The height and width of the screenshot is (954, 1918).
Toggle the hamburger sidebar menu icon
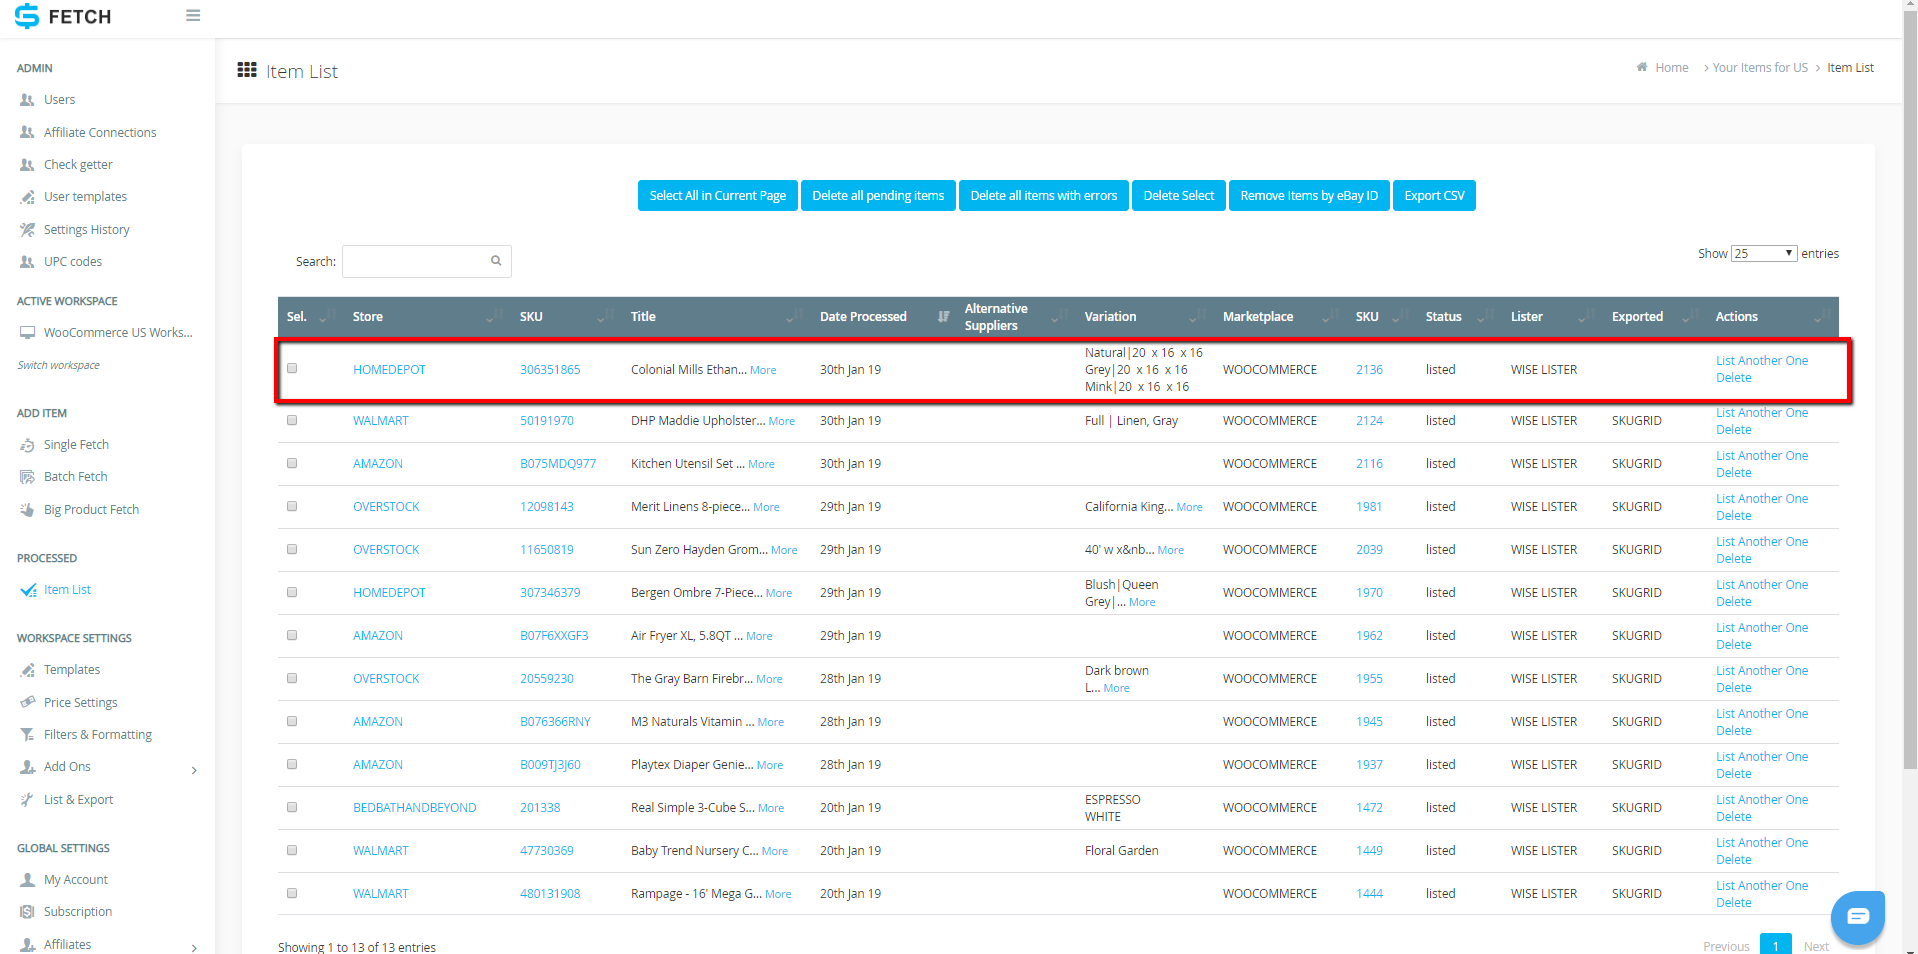tap(193, 15)
